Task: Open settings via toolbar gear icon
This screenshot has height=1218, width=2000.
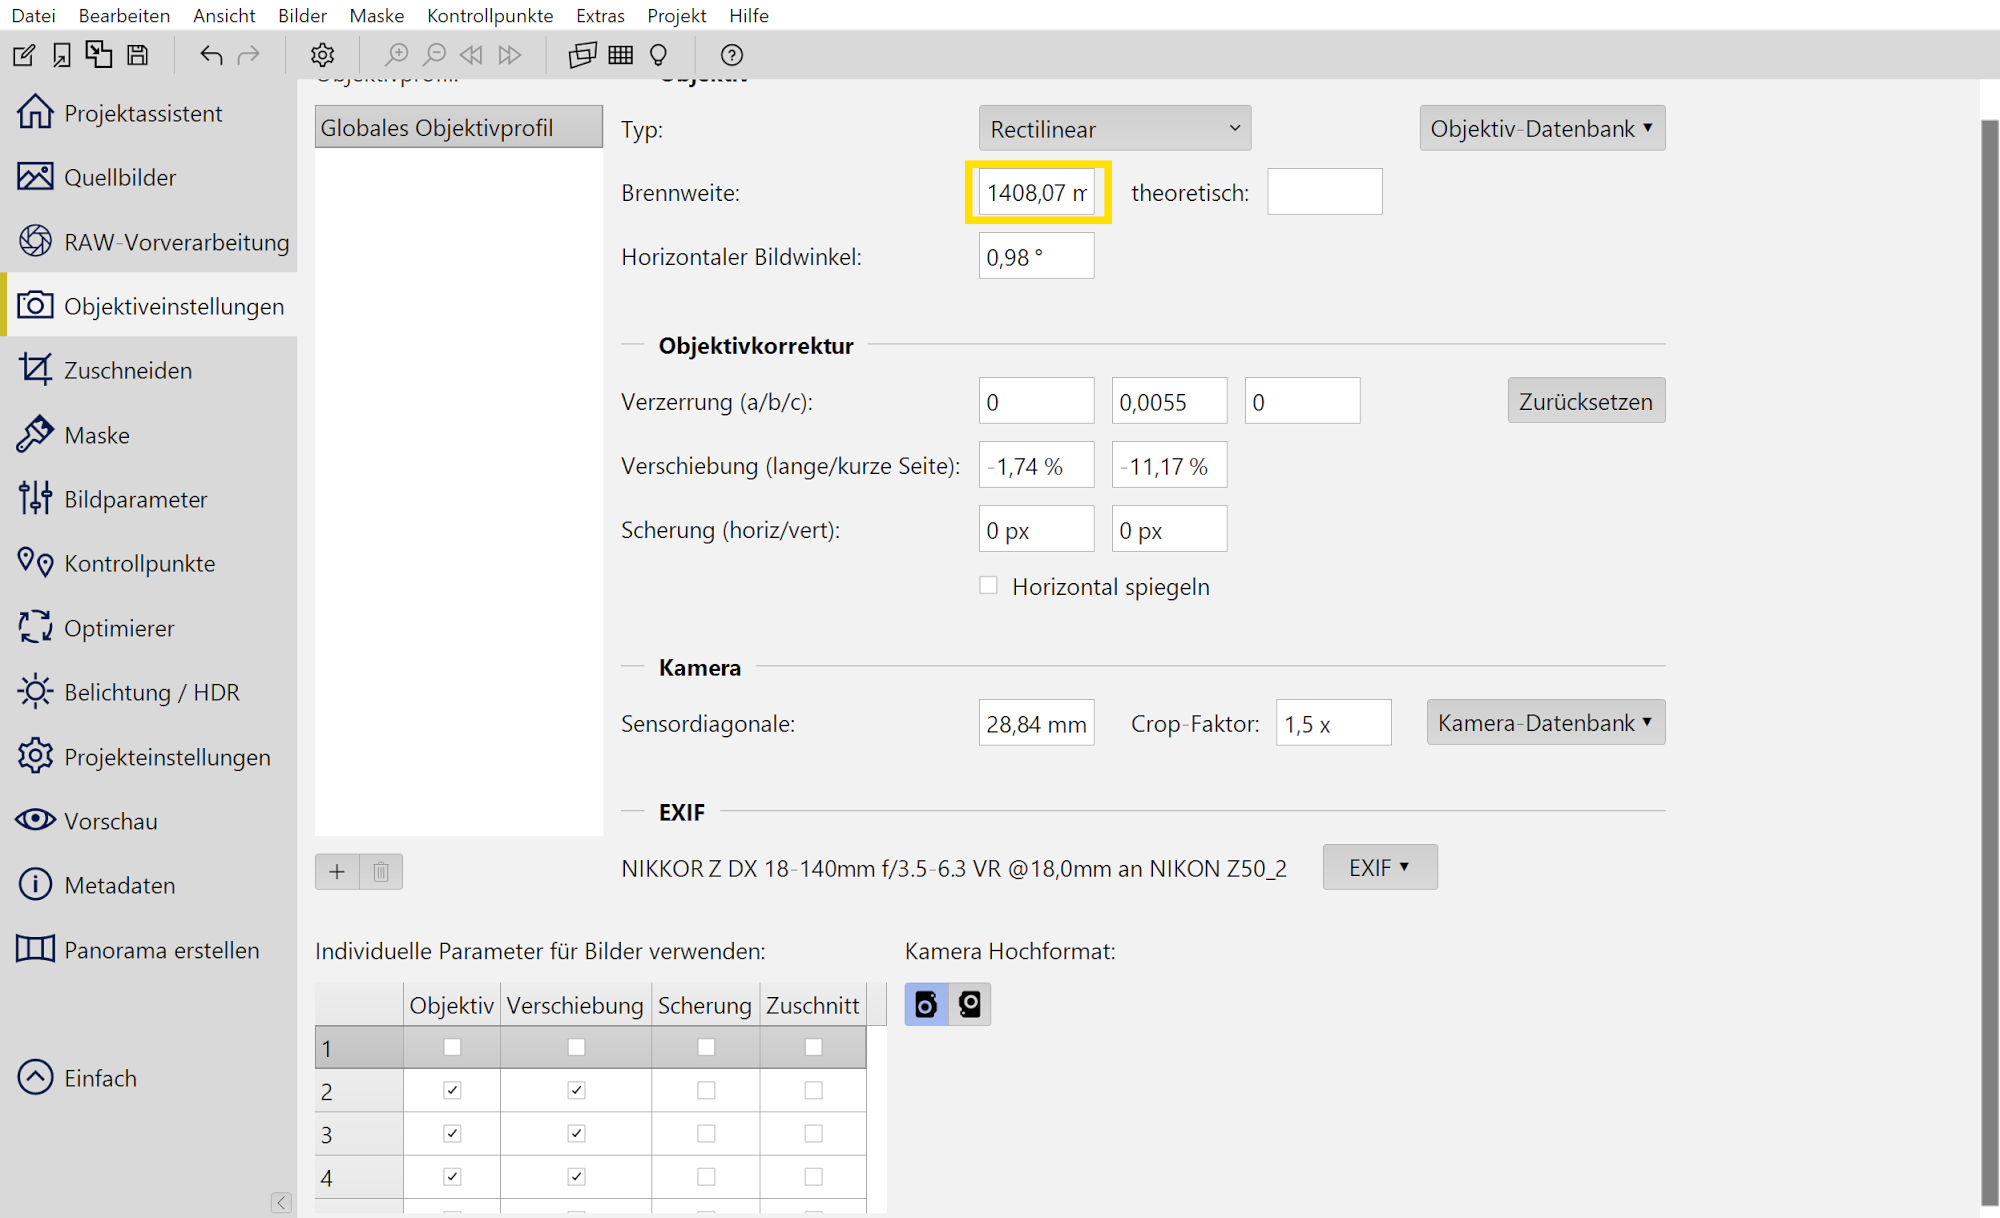Action: [322, 55]
